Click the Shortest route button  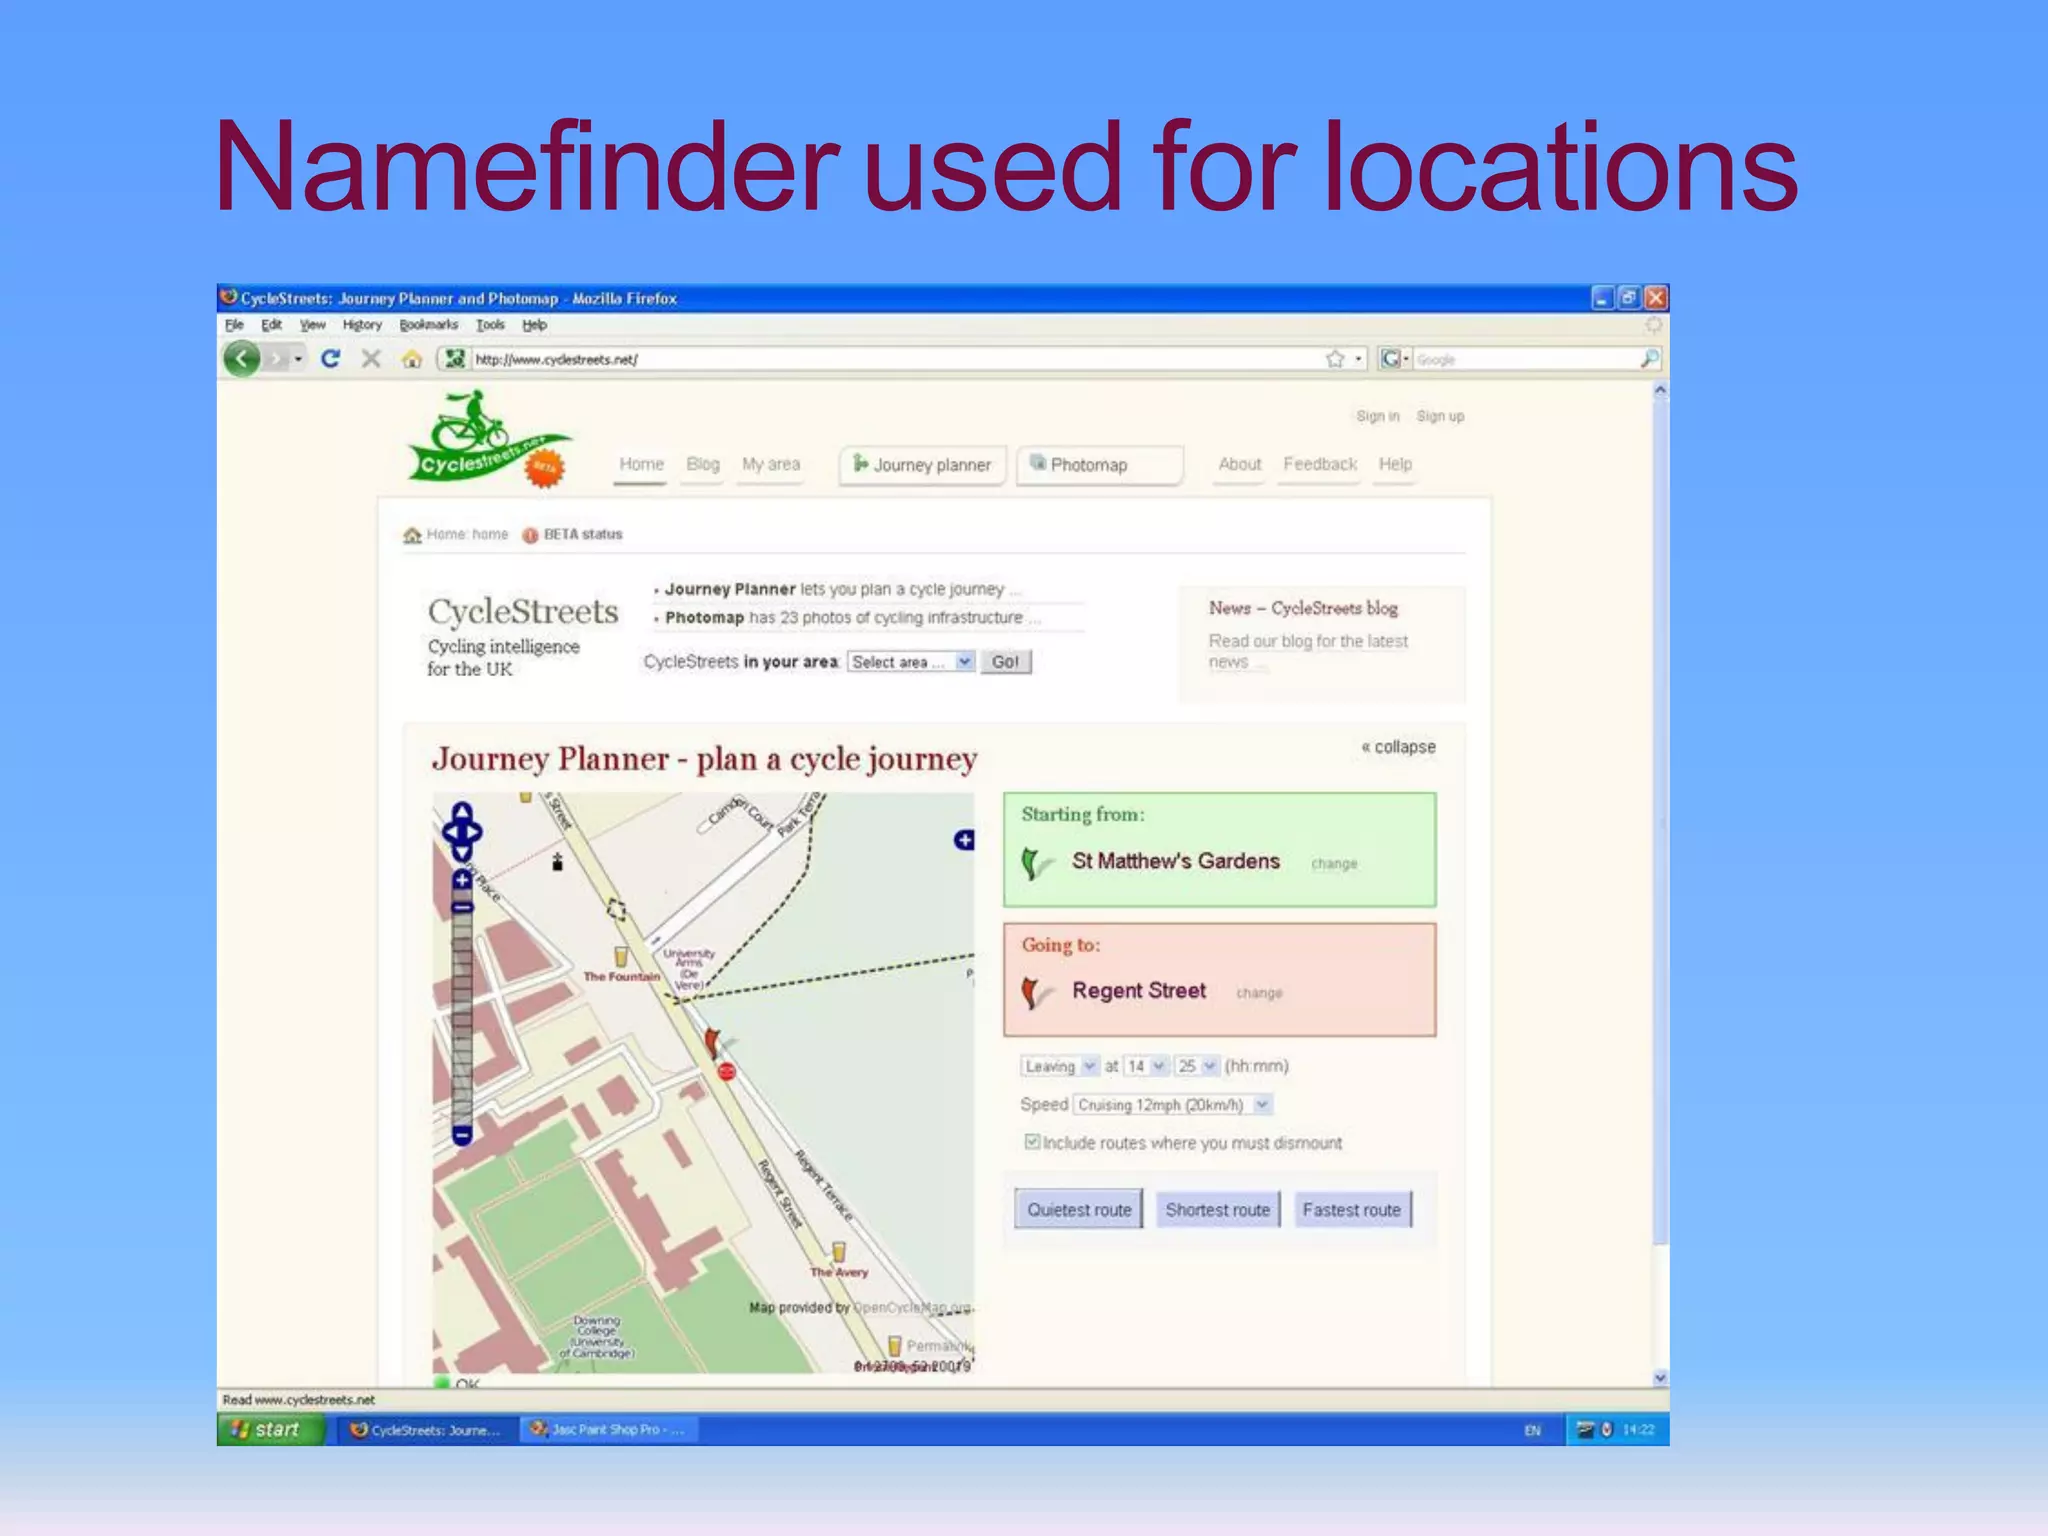1217,1210
